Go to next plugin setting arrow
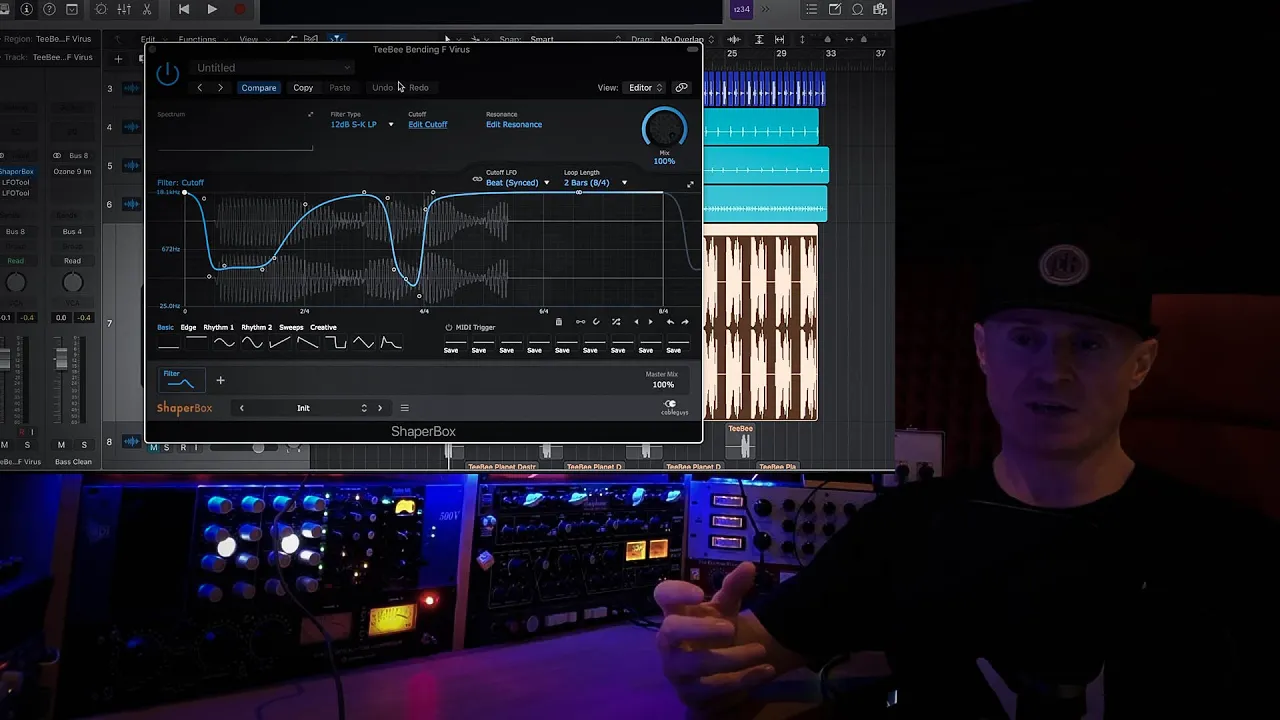This screenshot has height=720, width=1280. 220,88
